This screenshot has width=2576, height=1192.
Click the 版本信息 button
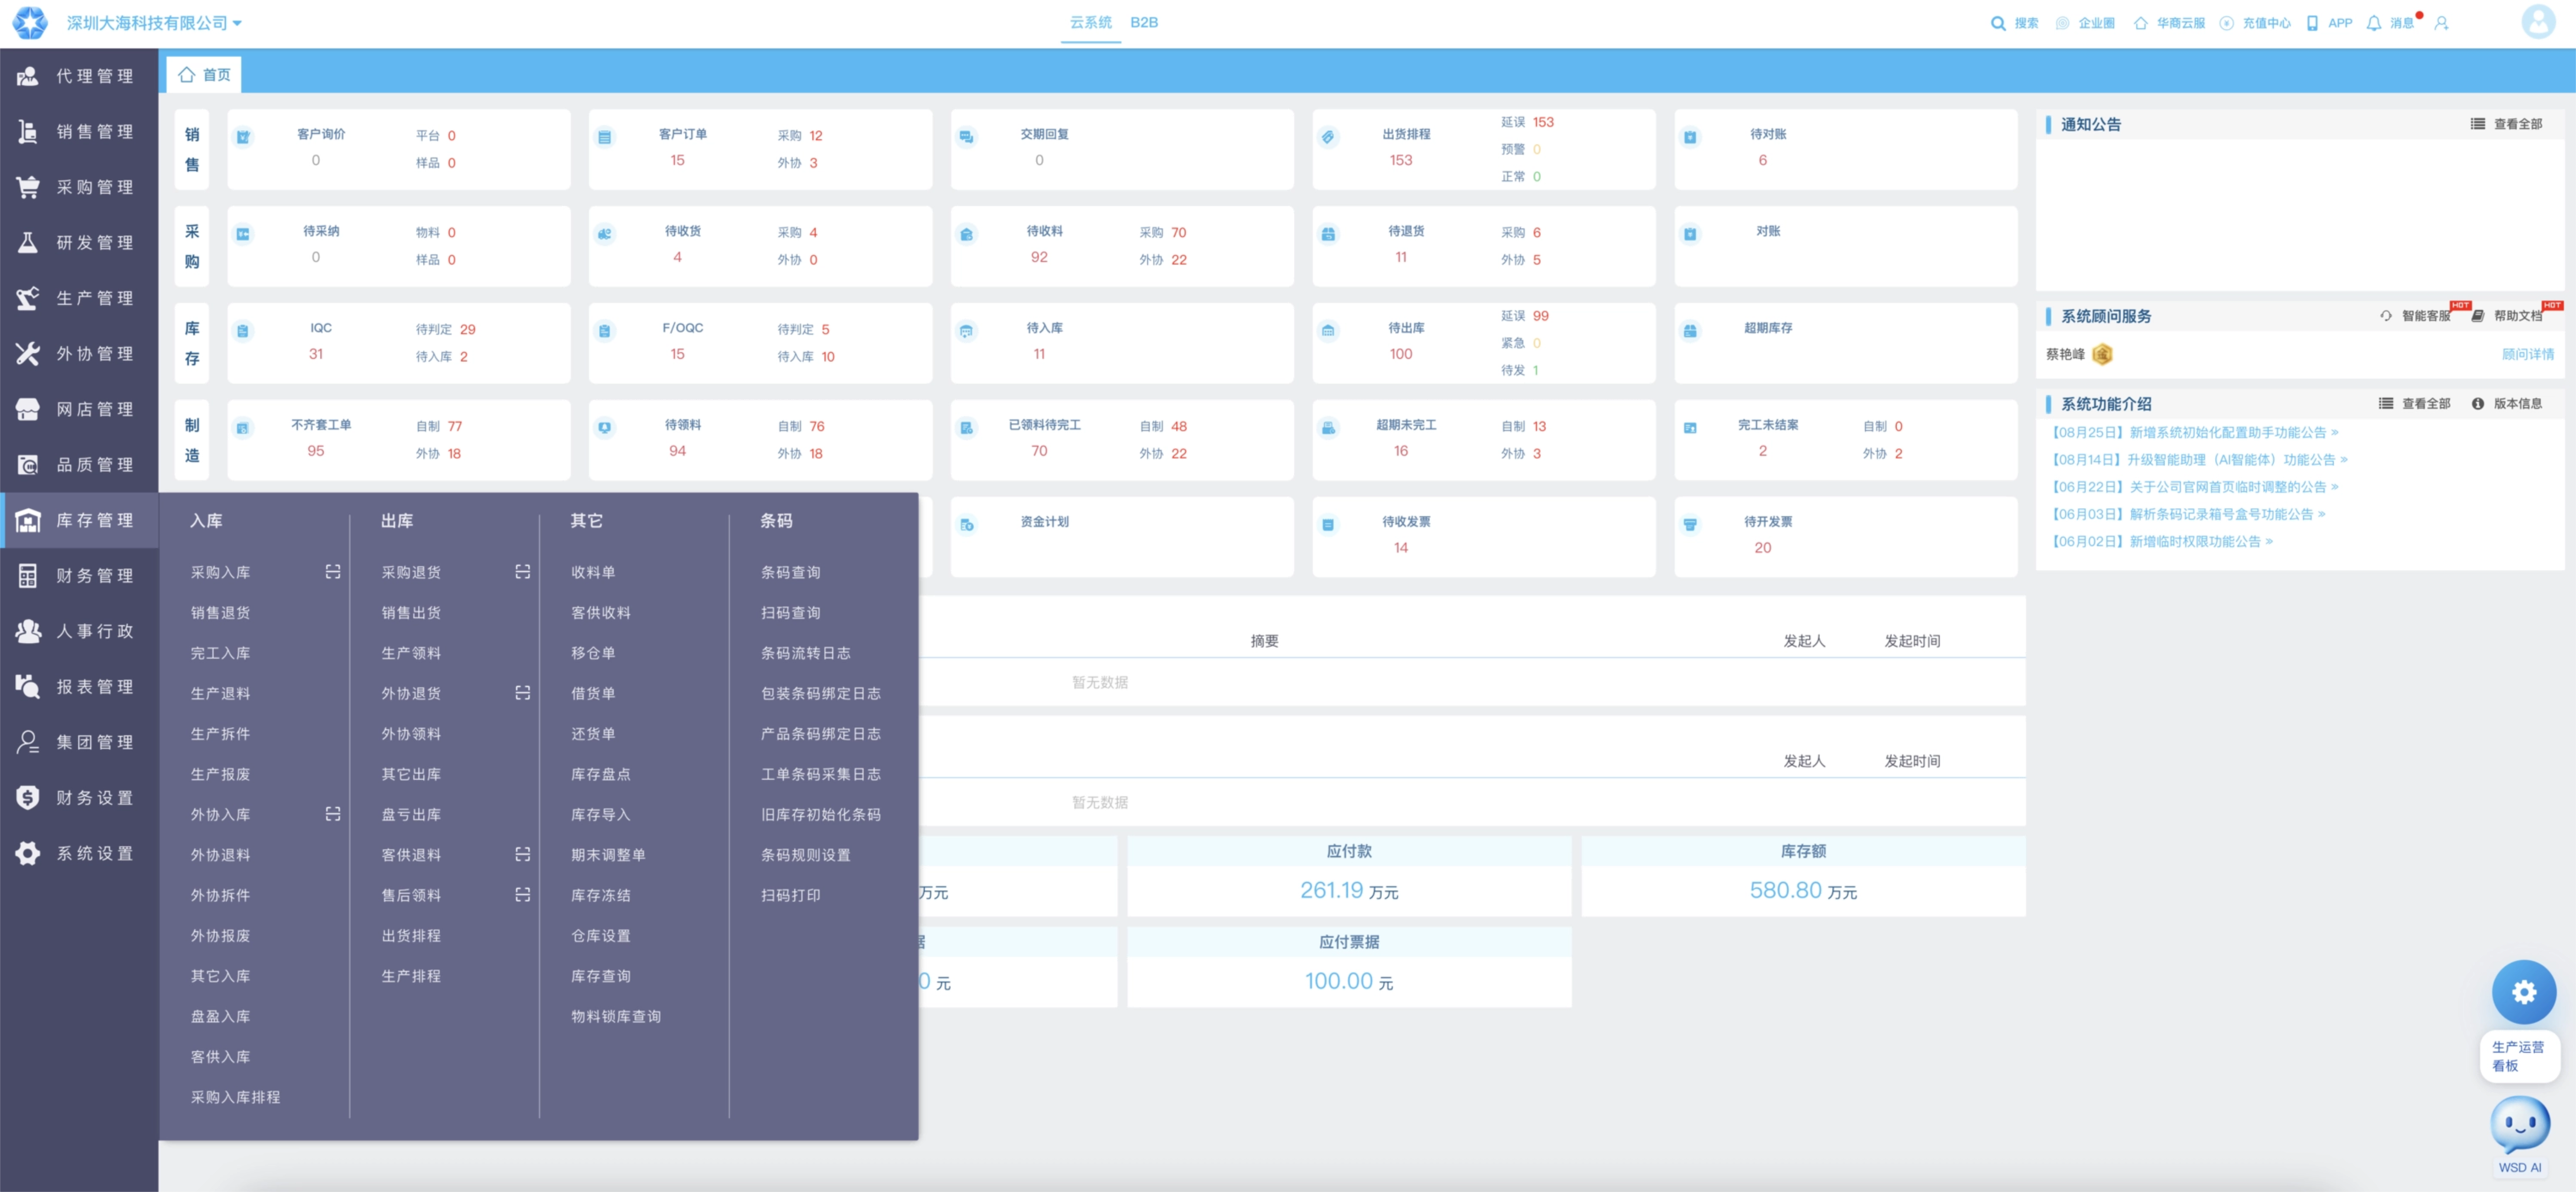(2506, 403)
